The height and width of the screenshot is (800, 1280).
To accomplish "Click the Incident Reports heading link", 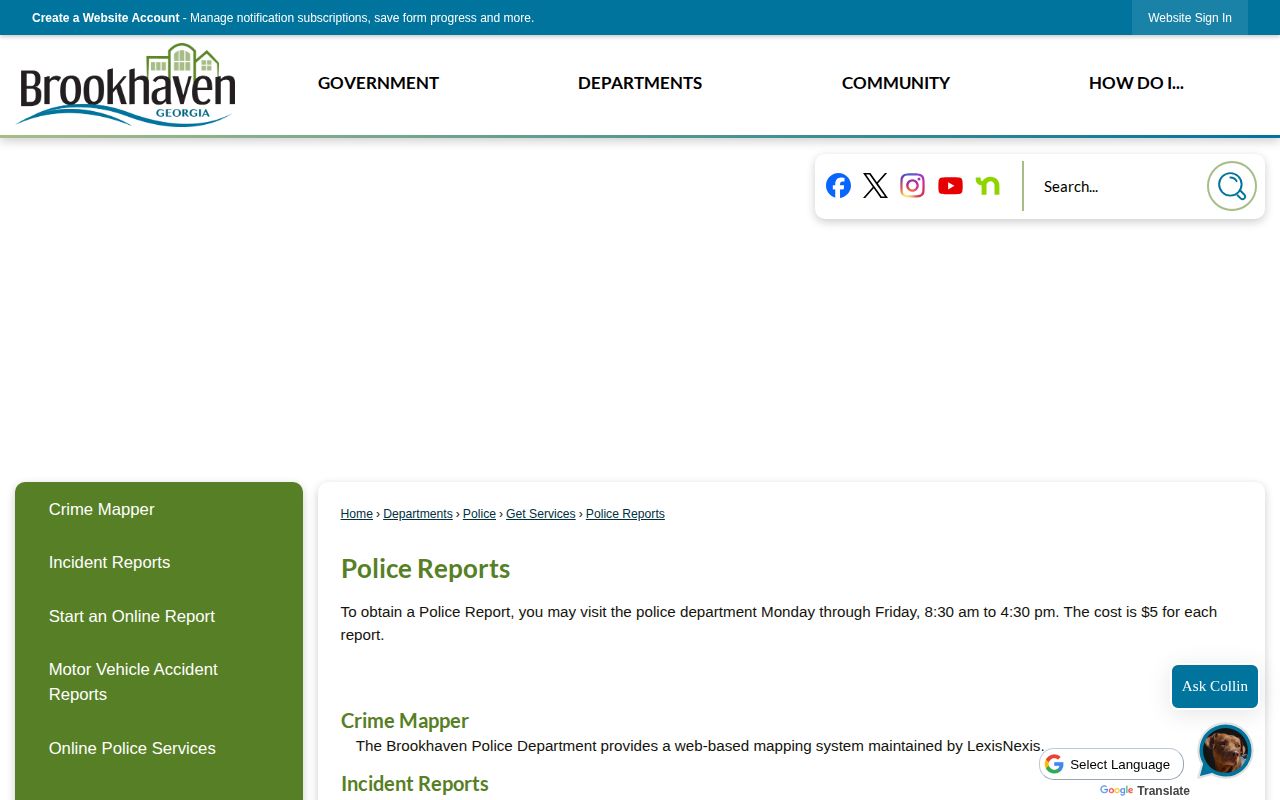I will (415, 783).
